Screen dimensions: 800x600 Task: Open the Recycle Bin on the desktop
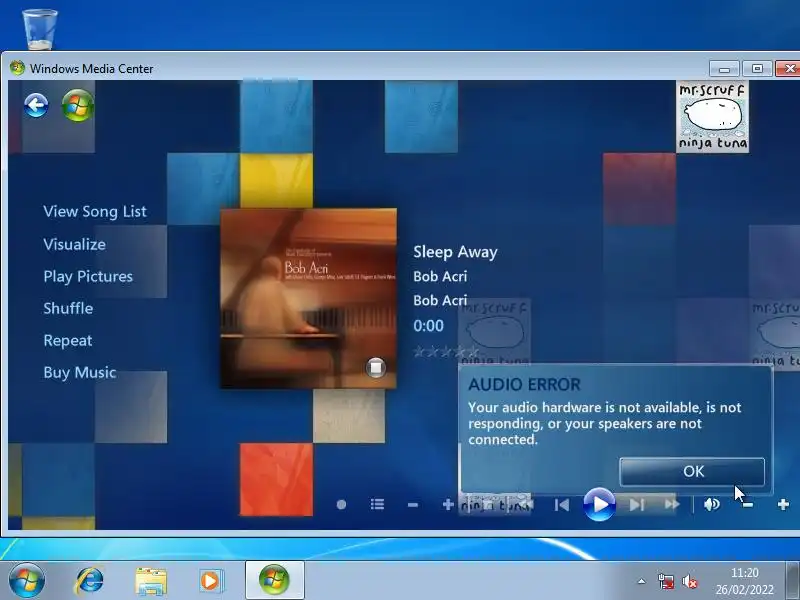click(x=39, y=29)
